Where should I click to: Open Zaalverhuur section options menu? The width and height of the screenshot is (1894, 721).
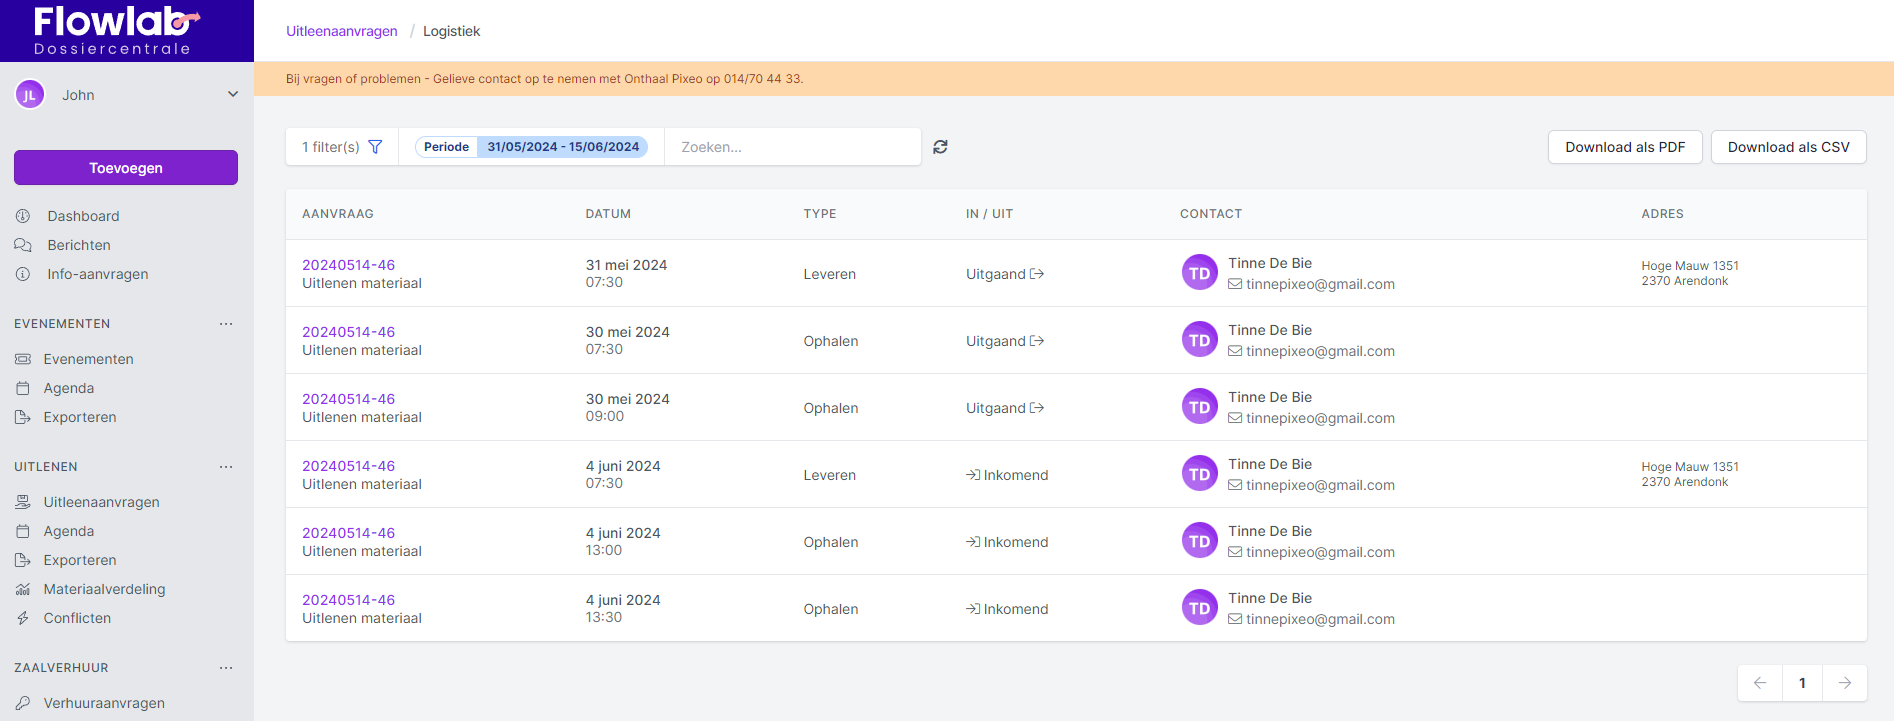226,668
